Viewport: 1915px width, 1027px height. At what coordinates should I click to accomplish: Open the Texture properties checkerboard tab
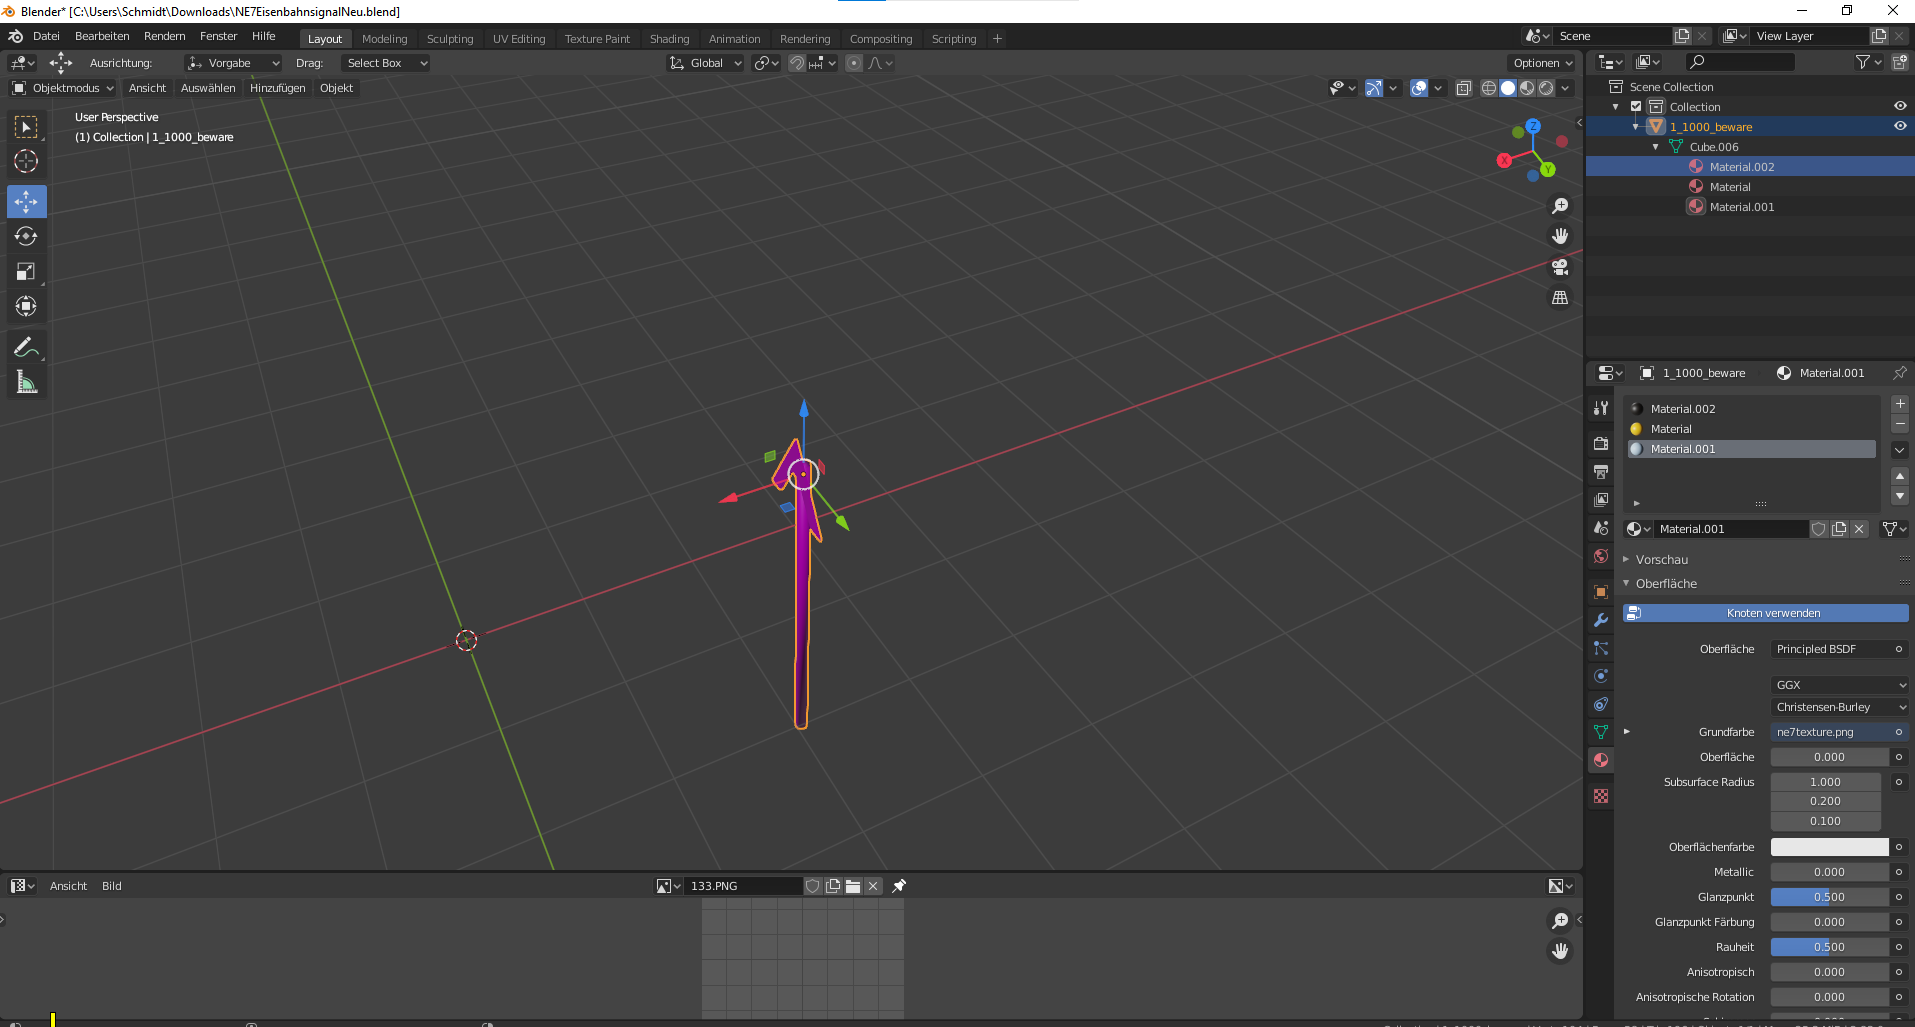click(1601, 796)
